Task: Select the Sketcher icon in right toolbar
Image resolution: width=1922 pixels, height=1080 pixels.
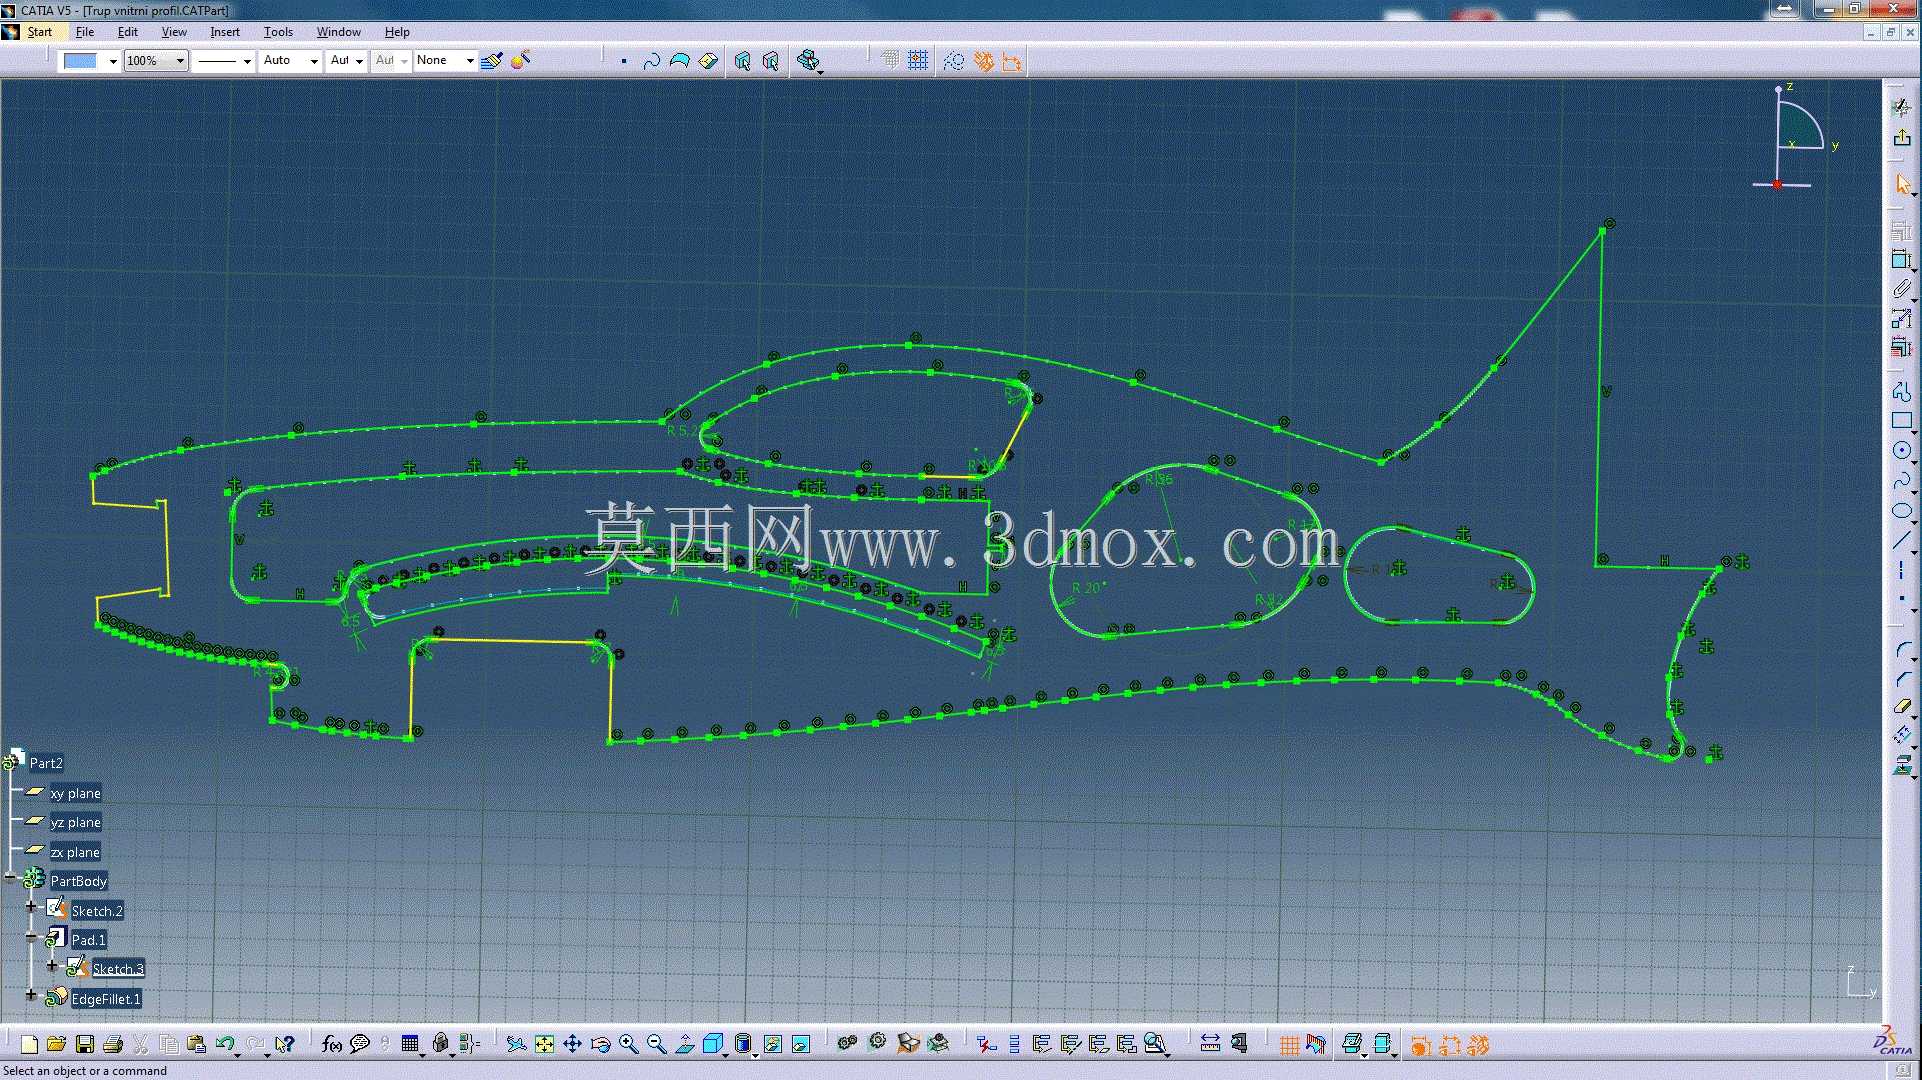Action: (x=1902, y=107)
